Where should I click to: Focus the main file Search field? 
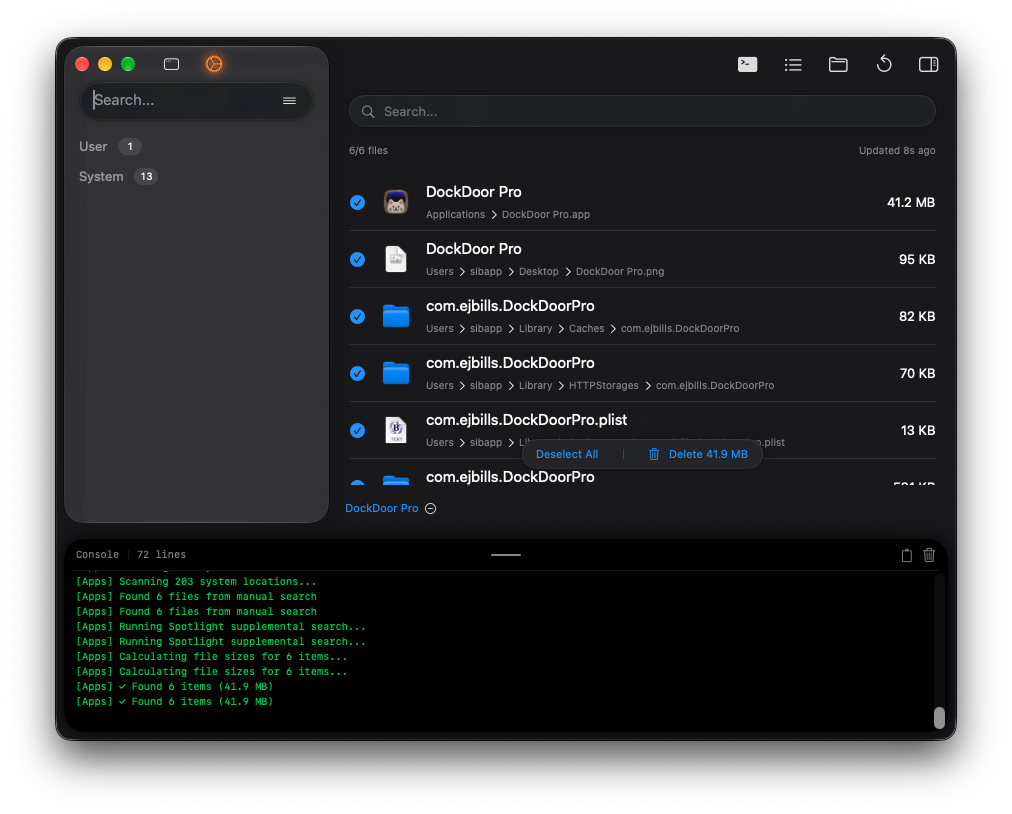[642, 112]
